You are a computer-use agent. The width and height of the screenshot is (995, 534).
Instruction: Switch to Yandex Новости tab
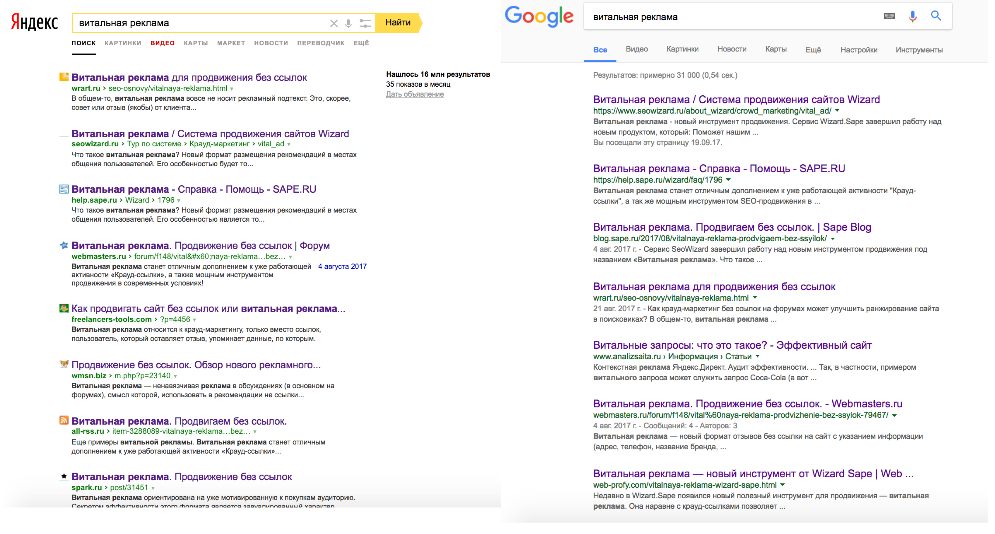click(271, 43)
